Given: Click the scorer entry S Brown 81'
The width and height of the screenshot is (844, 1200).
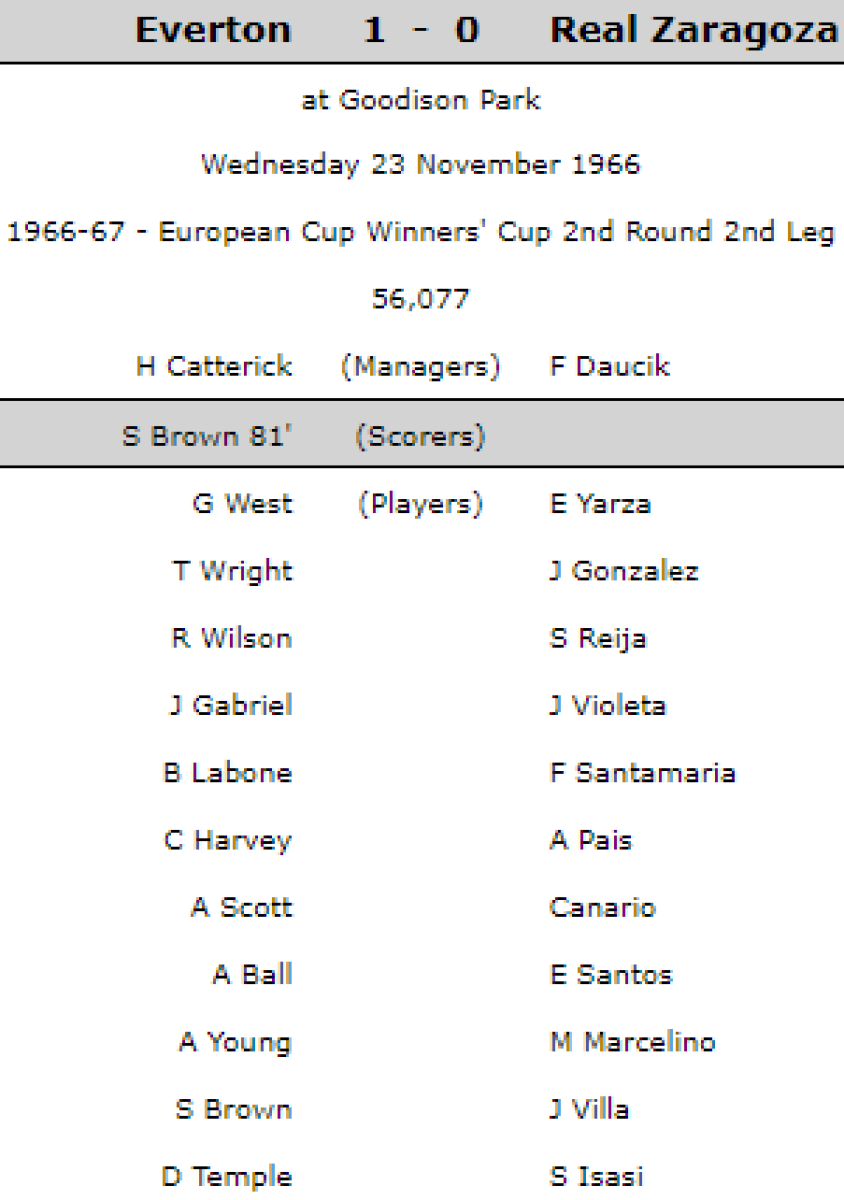Looking at the screenshot, I should (207, 437).
